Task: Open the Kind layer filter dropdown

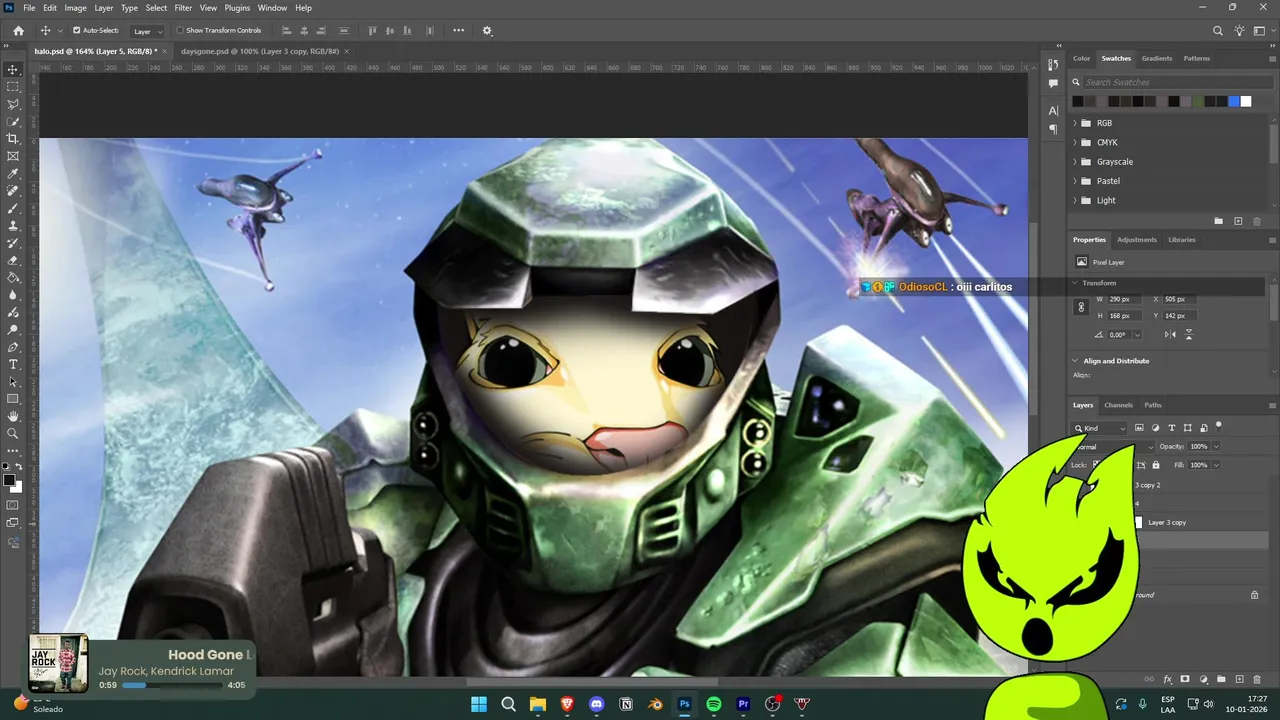Action: coord(1100,428)
